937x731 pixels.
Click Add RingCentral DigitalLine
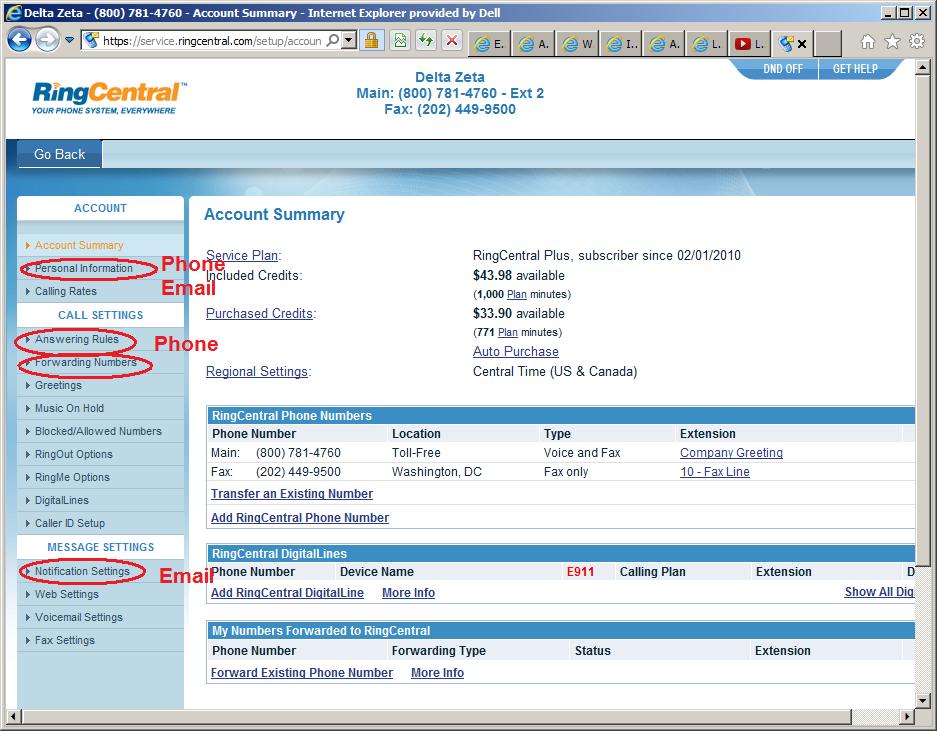287,592
